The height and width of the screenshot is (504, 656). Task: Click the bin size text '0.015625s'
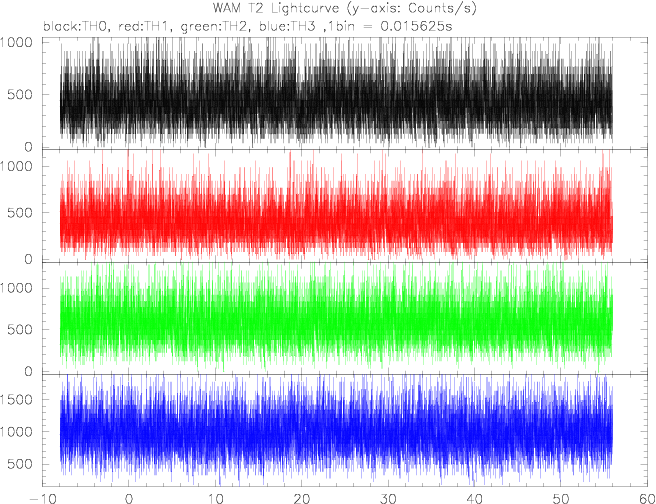pos(416,26)
